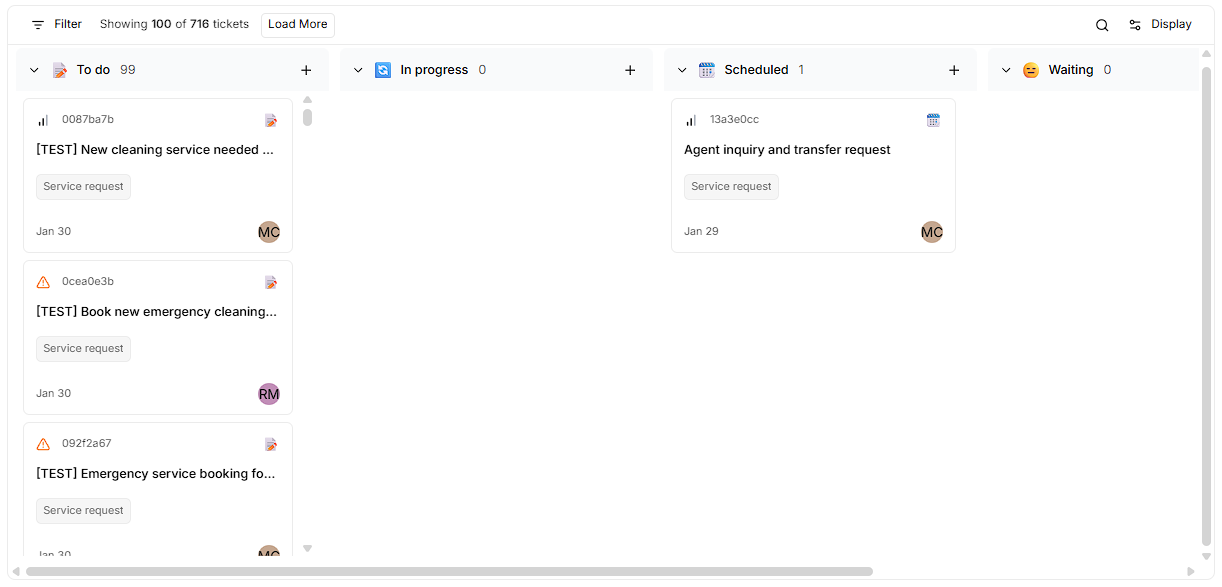Click Service request tag on ticket 092f2a67

83,511
